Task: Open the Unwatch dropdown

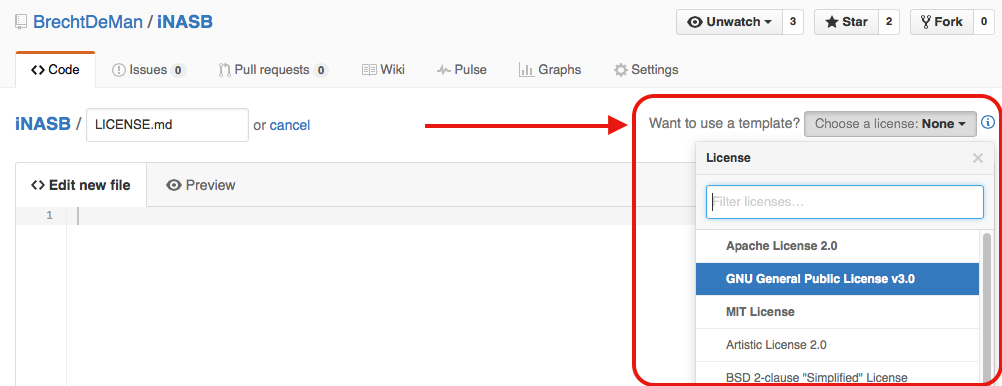Action: pos(728,22)
